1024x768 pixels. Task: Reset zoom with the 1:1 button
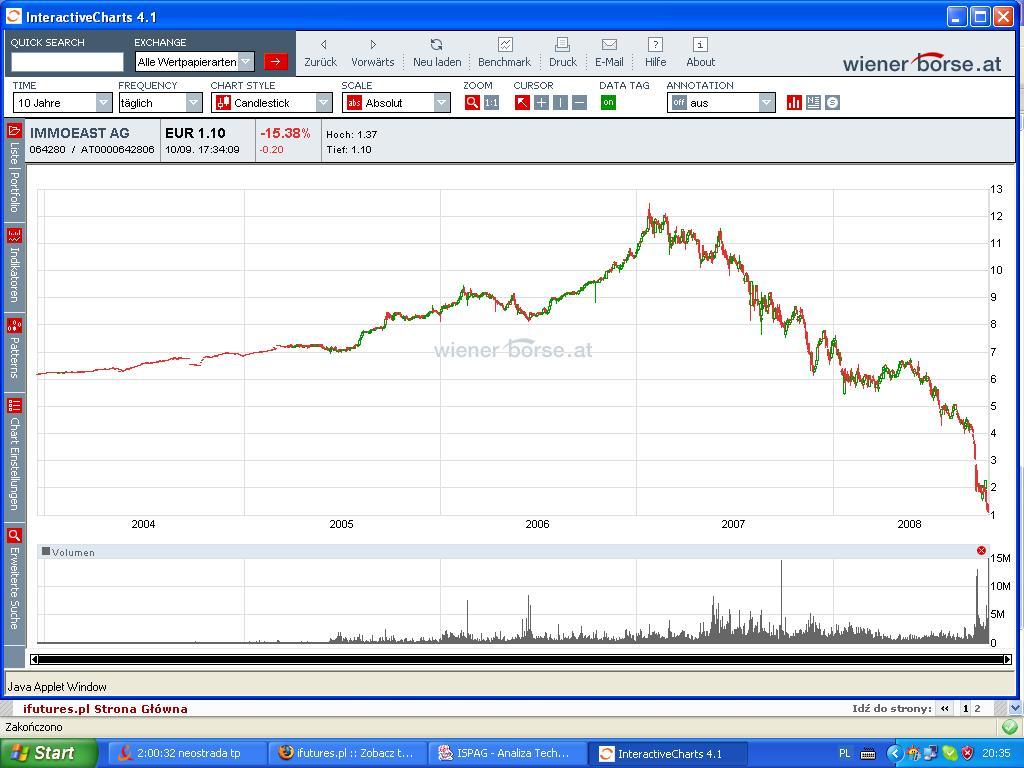point(491,103)
